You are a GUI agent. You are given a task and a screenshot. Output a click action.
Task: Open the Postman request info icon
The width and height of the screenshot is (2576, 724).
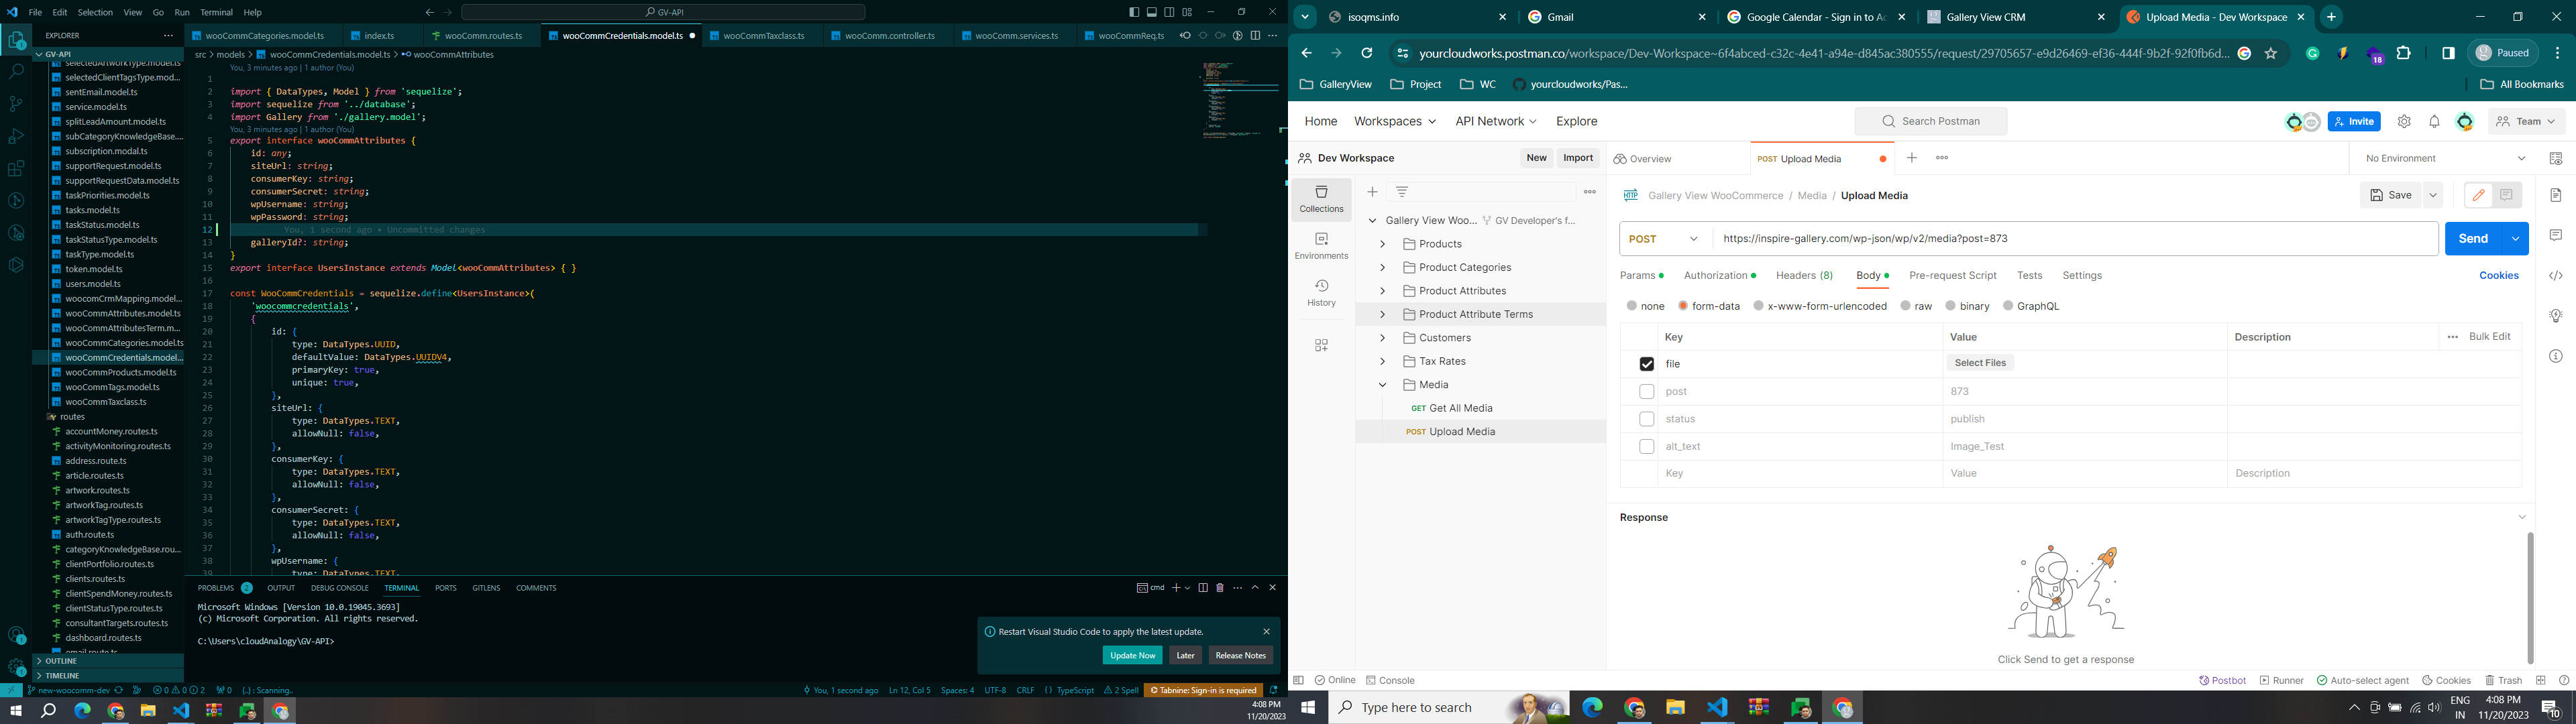pyautogui.click(x=2555, y=356)
